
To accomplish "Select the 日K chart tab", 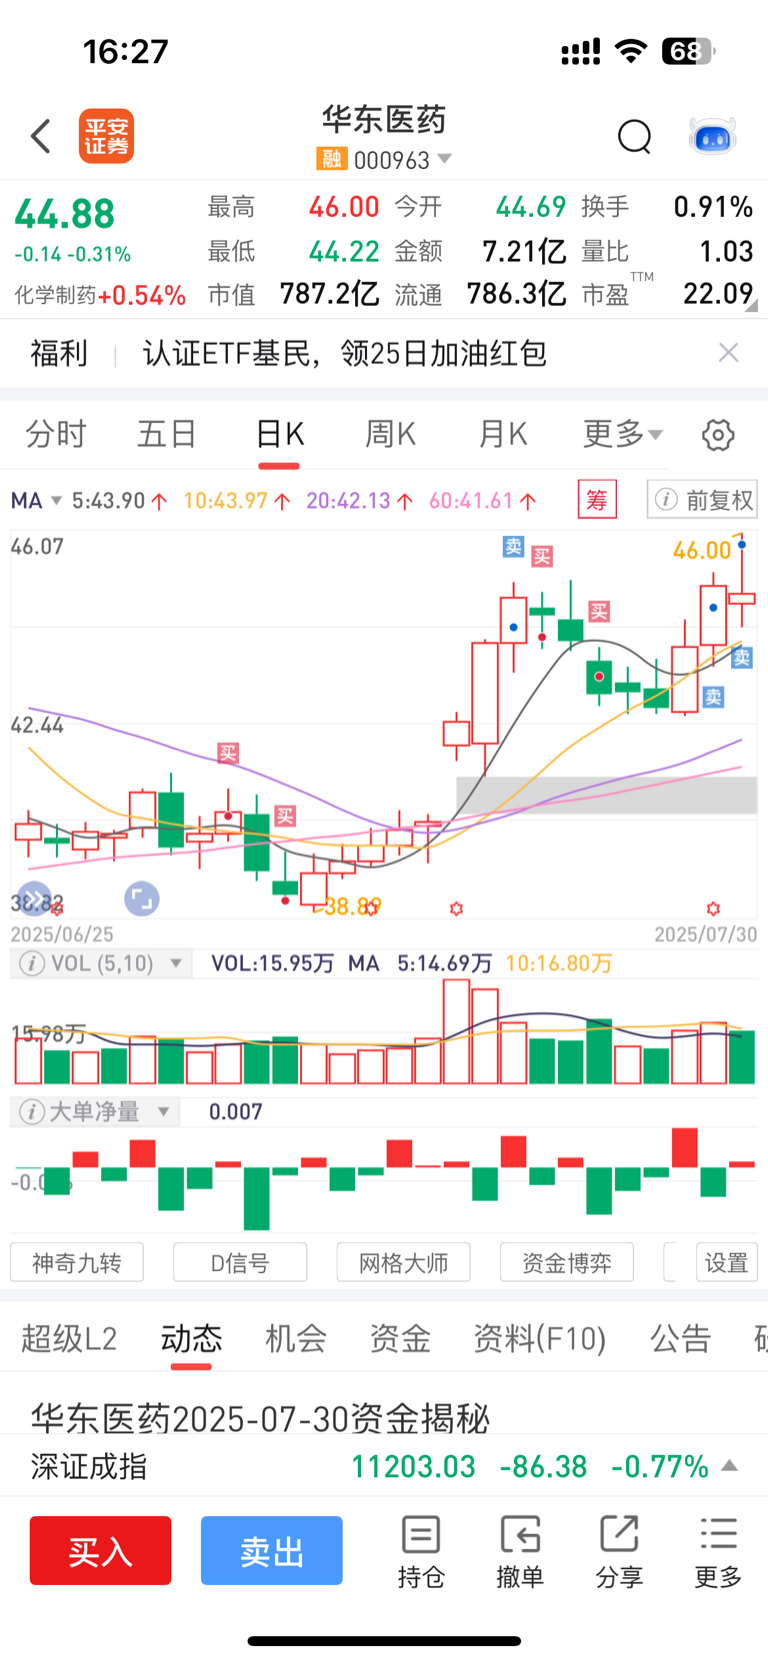I will click(x=279, y=434).
